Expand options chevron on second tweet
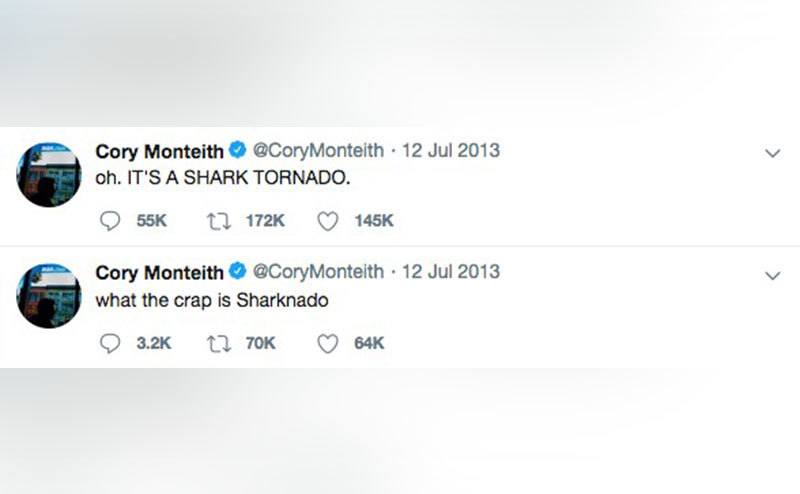The width and height of the screenshot is (800, 494). 771,275
